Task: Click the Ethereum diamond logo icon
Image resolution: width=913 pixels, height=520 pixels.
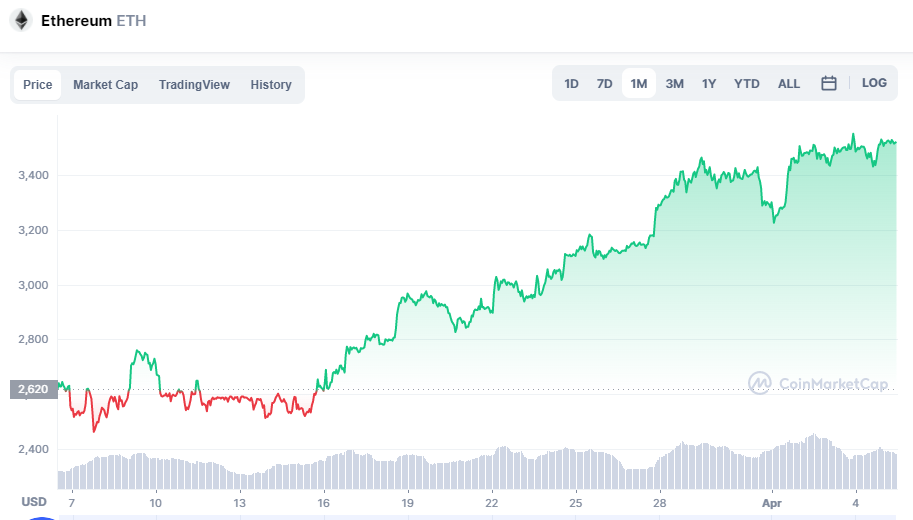Action: tap(21, 20)
